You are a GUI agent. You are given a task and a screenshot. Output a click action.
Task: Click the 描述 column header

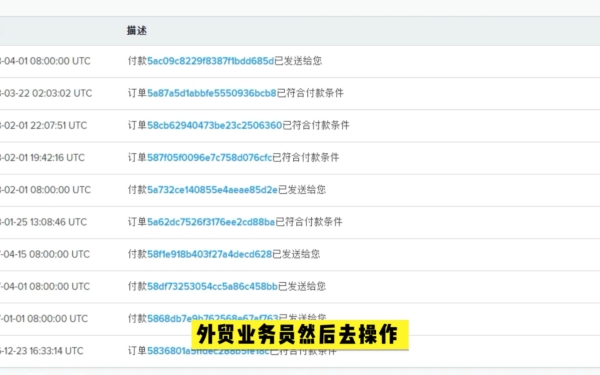click(137, 30)
